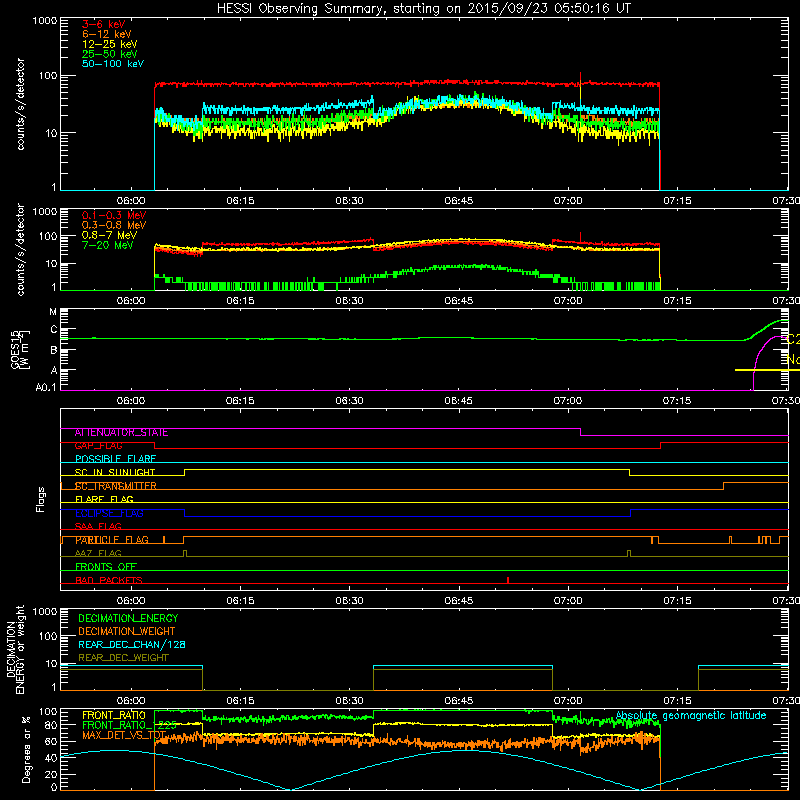Viewport: 800px width, 800px height.
Task: Click the red BAD_PACKETS spike marker
Action: pyautogui.click(x=508, y=580)
